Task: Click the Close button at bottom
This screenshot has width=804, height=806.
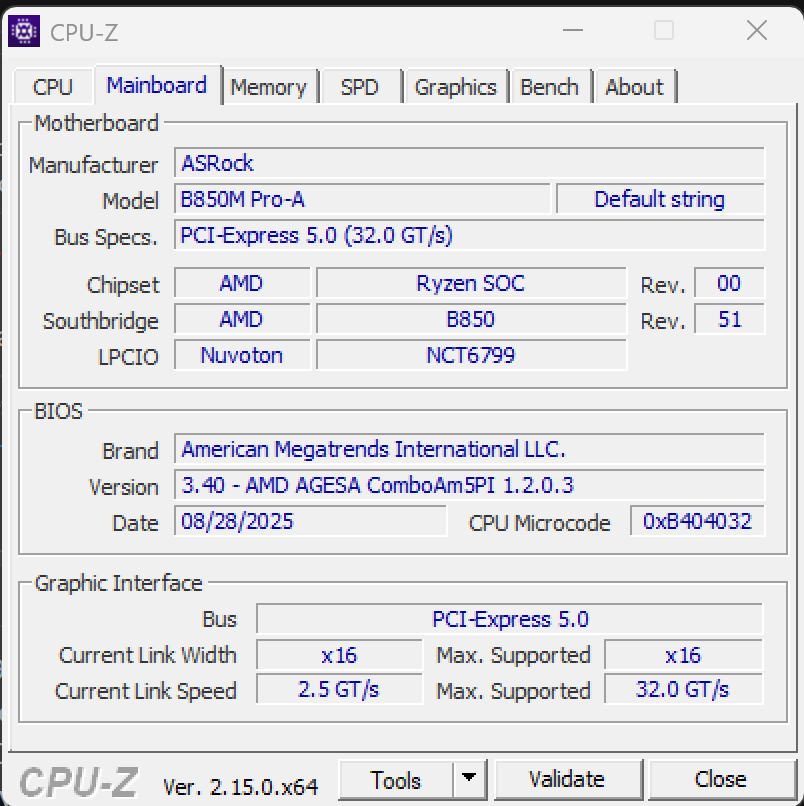Action: [721, 779]
